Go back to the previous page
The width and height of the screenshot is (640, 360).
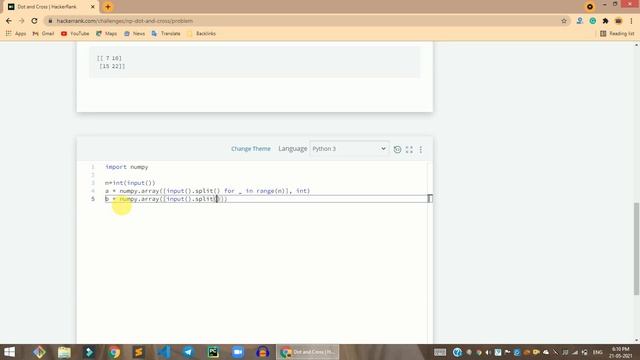point(9,21)
